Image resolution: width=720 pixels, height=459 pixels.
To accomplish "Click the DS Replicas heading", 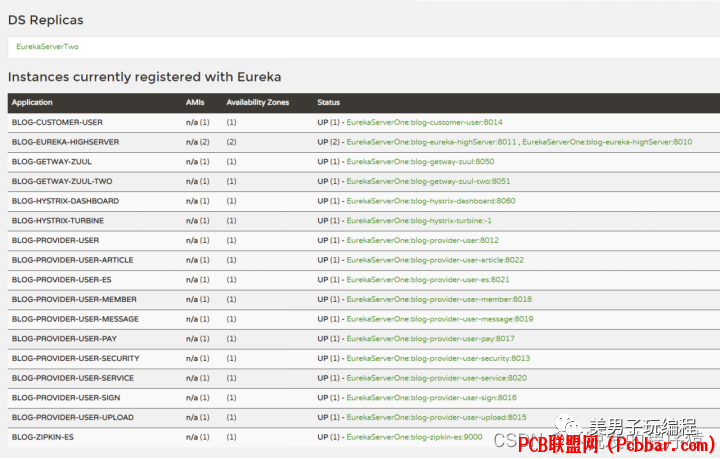I will (x=45, y=20).
